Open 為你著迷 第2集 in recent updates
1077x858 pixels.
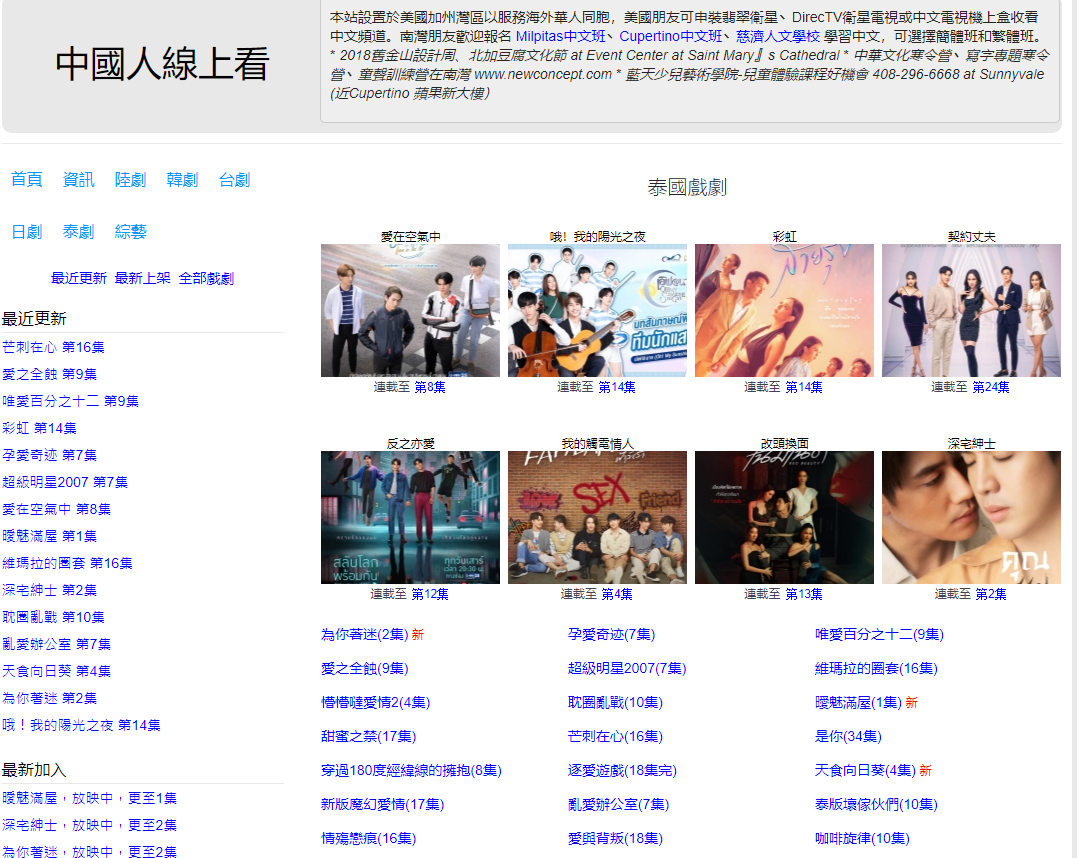point(49,698)
